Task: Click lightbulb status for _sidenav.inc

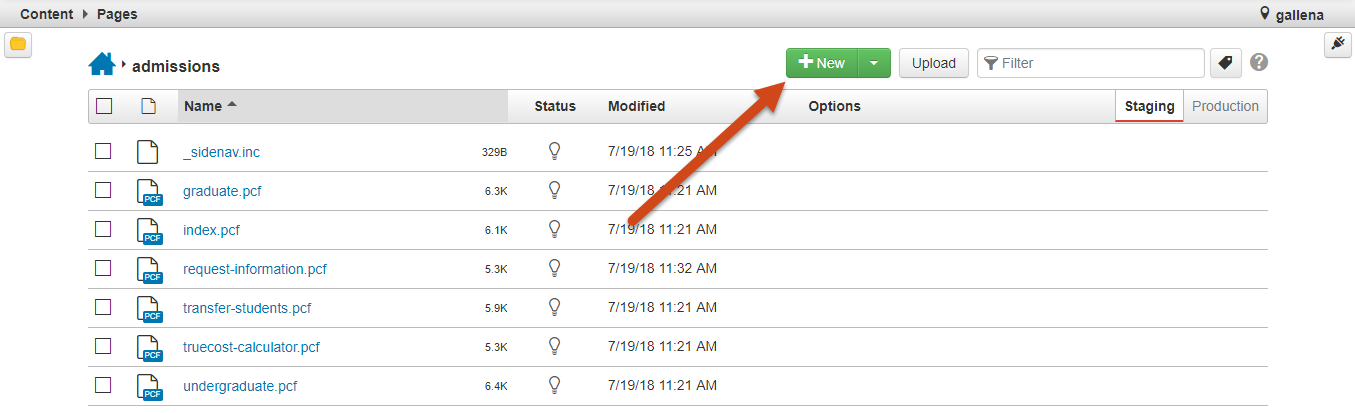Action: pyautogui.click(x=554, y=151)
